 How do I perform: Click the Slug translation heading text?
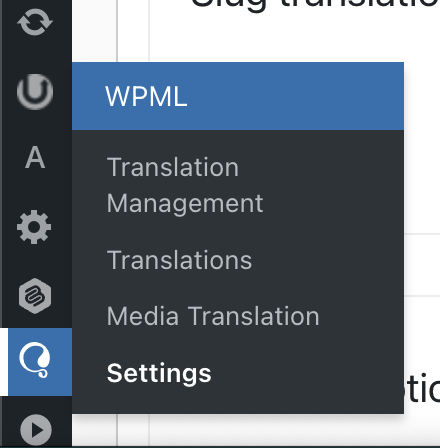[x=315, y=4]
